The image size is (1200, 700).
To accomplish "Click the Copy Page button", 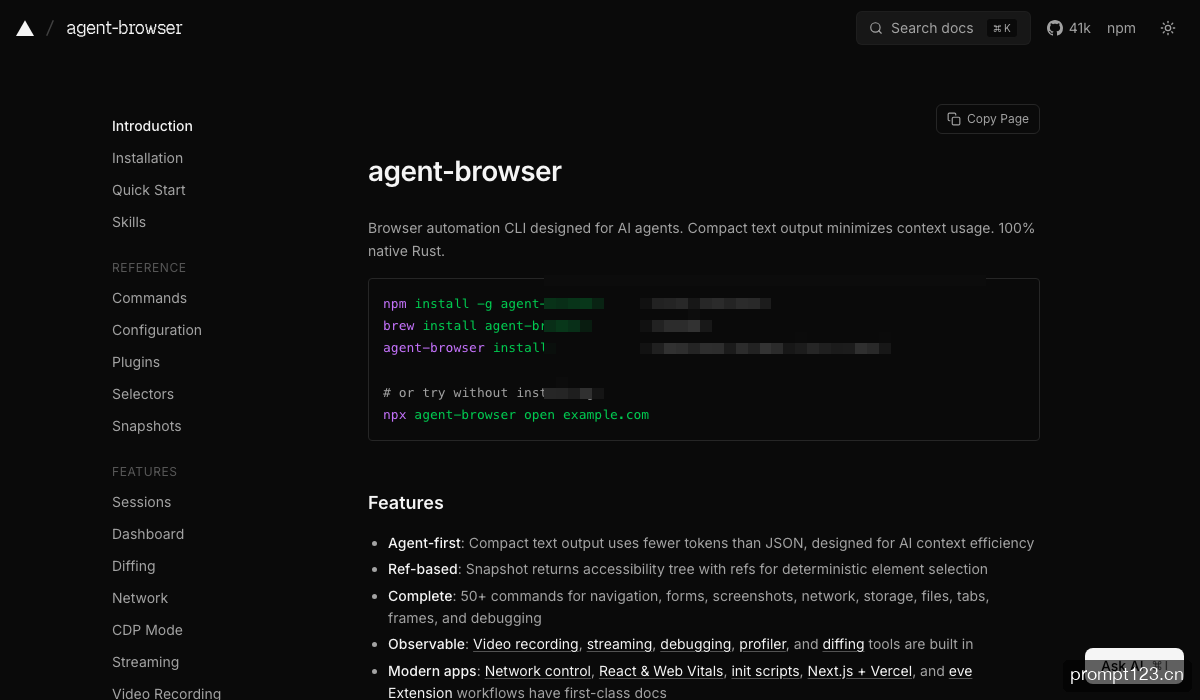I will coord(988,119).
